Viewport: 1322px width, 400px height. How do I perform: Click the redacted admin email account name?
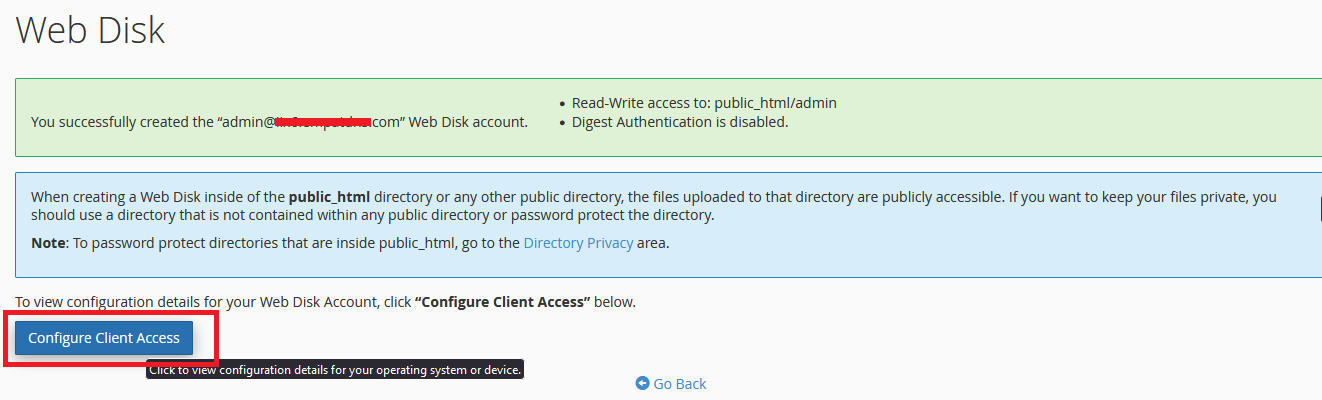[x=322, y=122]
